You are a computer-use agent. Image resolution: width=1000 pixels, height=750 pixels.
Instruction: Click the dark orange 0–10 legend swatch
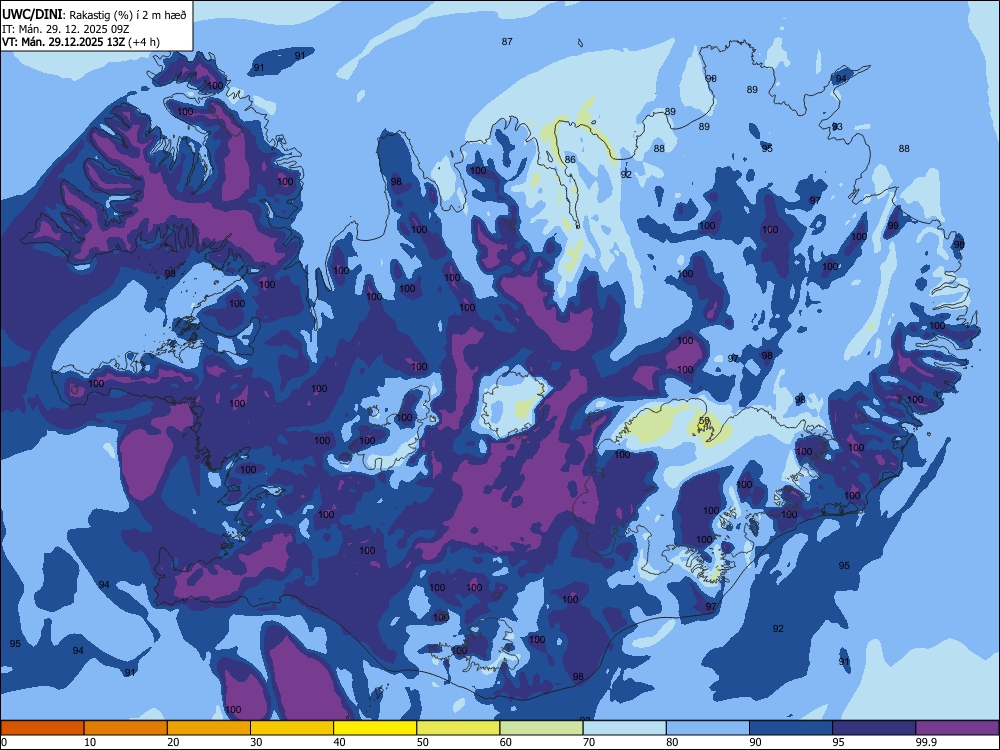(42, 728)
